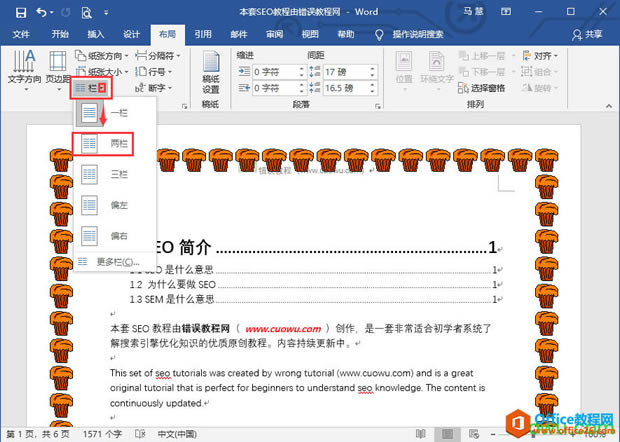
Task: Open the 选择窗格 selection pane
Action: (482, 88)
